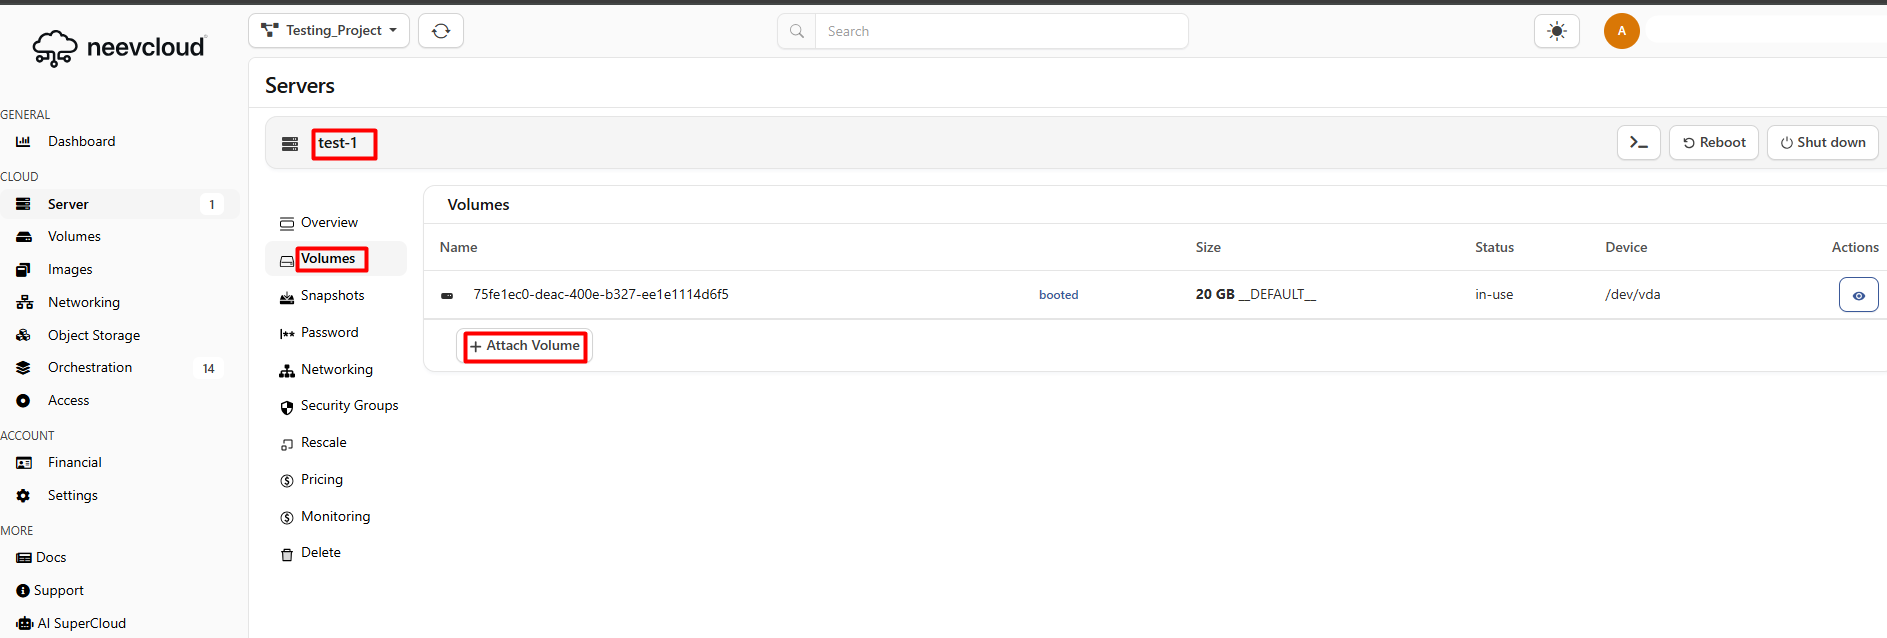Open the Rescale section
The width and height of the screenshot is (1887, 638).
[x=323, y=443]
